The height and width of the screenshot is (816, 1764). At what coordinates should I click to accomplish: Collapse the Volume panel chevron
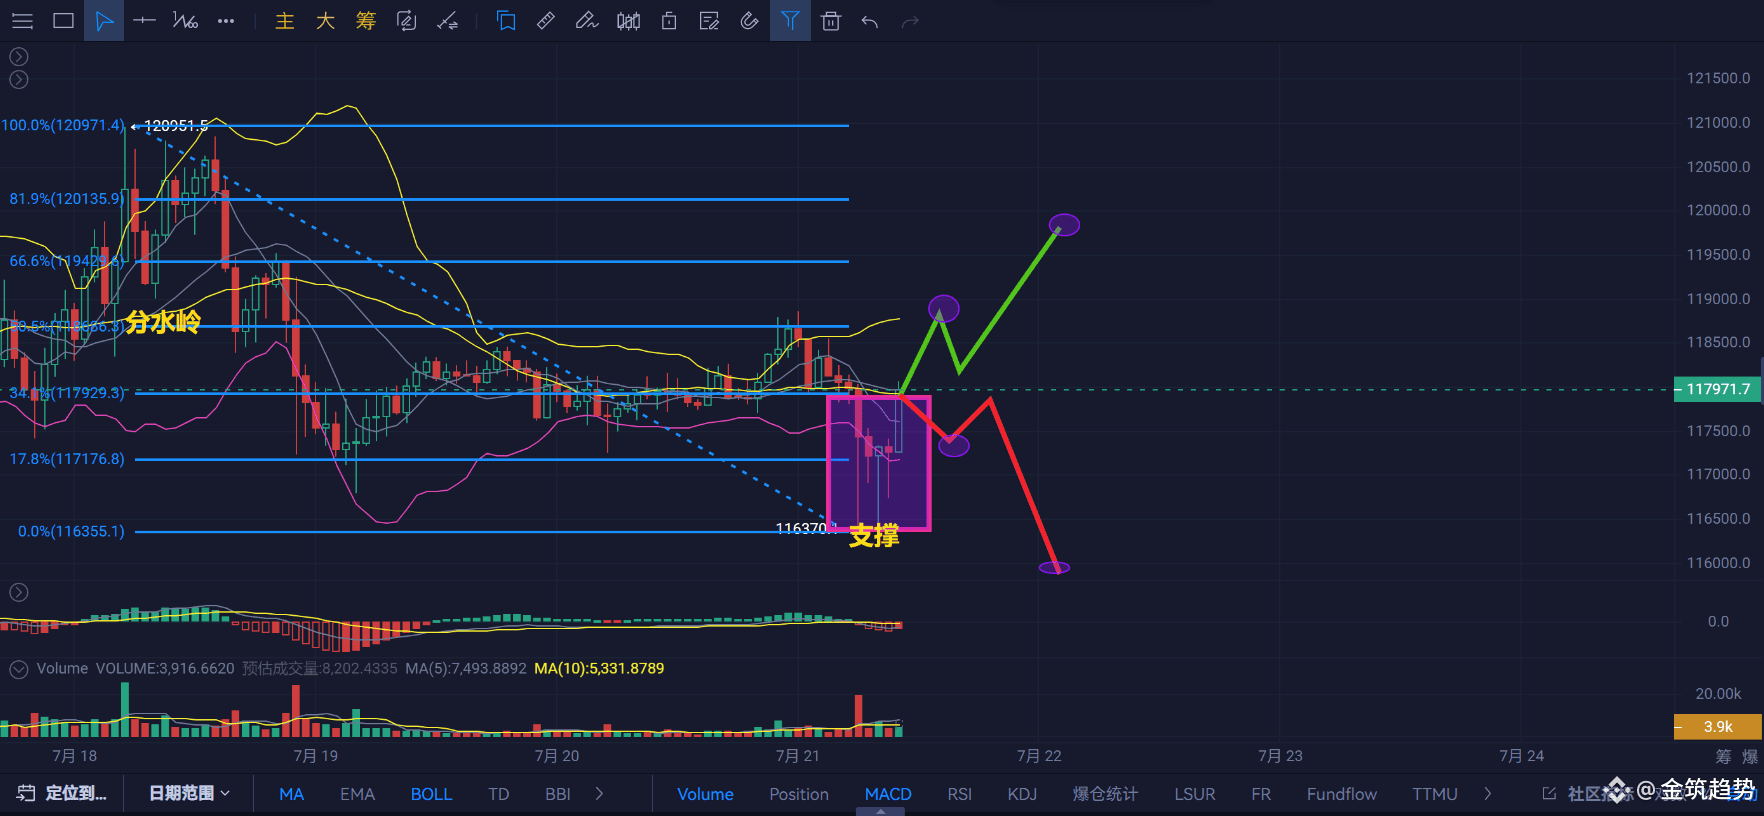[x=18, y=669]
